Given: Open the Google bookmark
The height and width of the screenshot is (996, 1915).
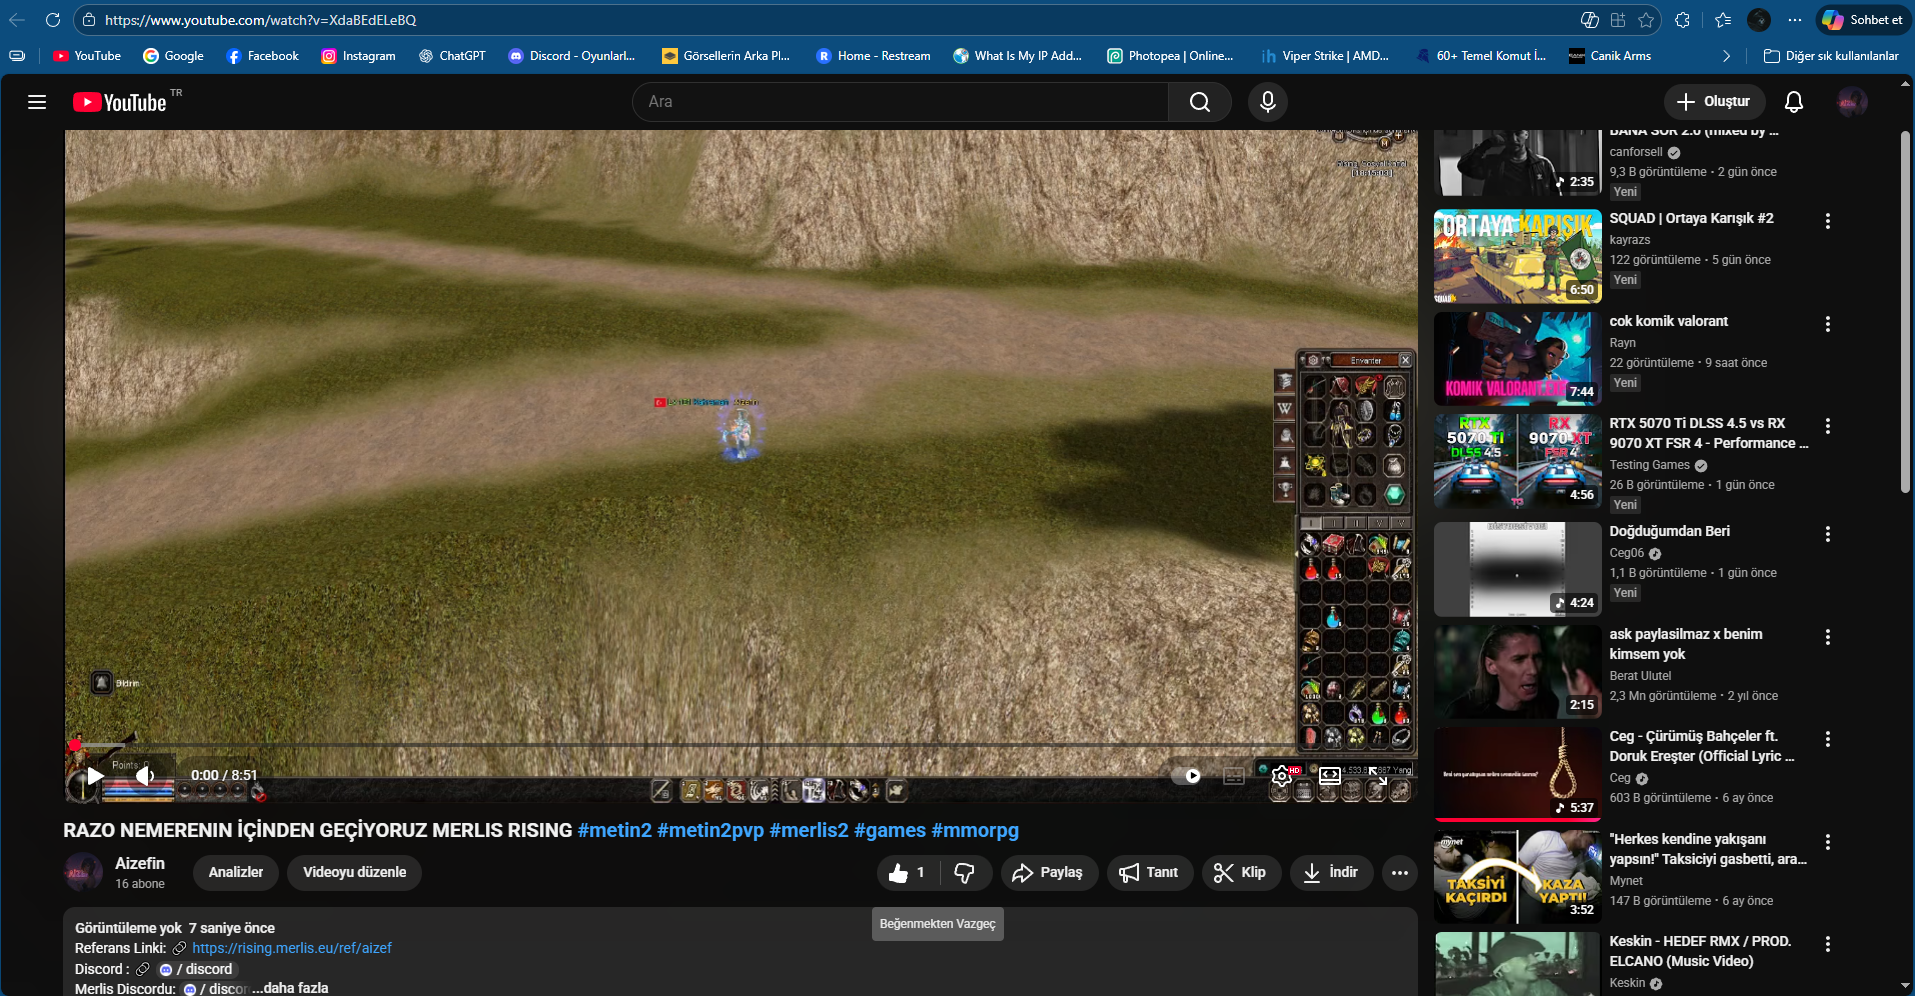Looking at the screenshot, I should (x=173, y=56).
